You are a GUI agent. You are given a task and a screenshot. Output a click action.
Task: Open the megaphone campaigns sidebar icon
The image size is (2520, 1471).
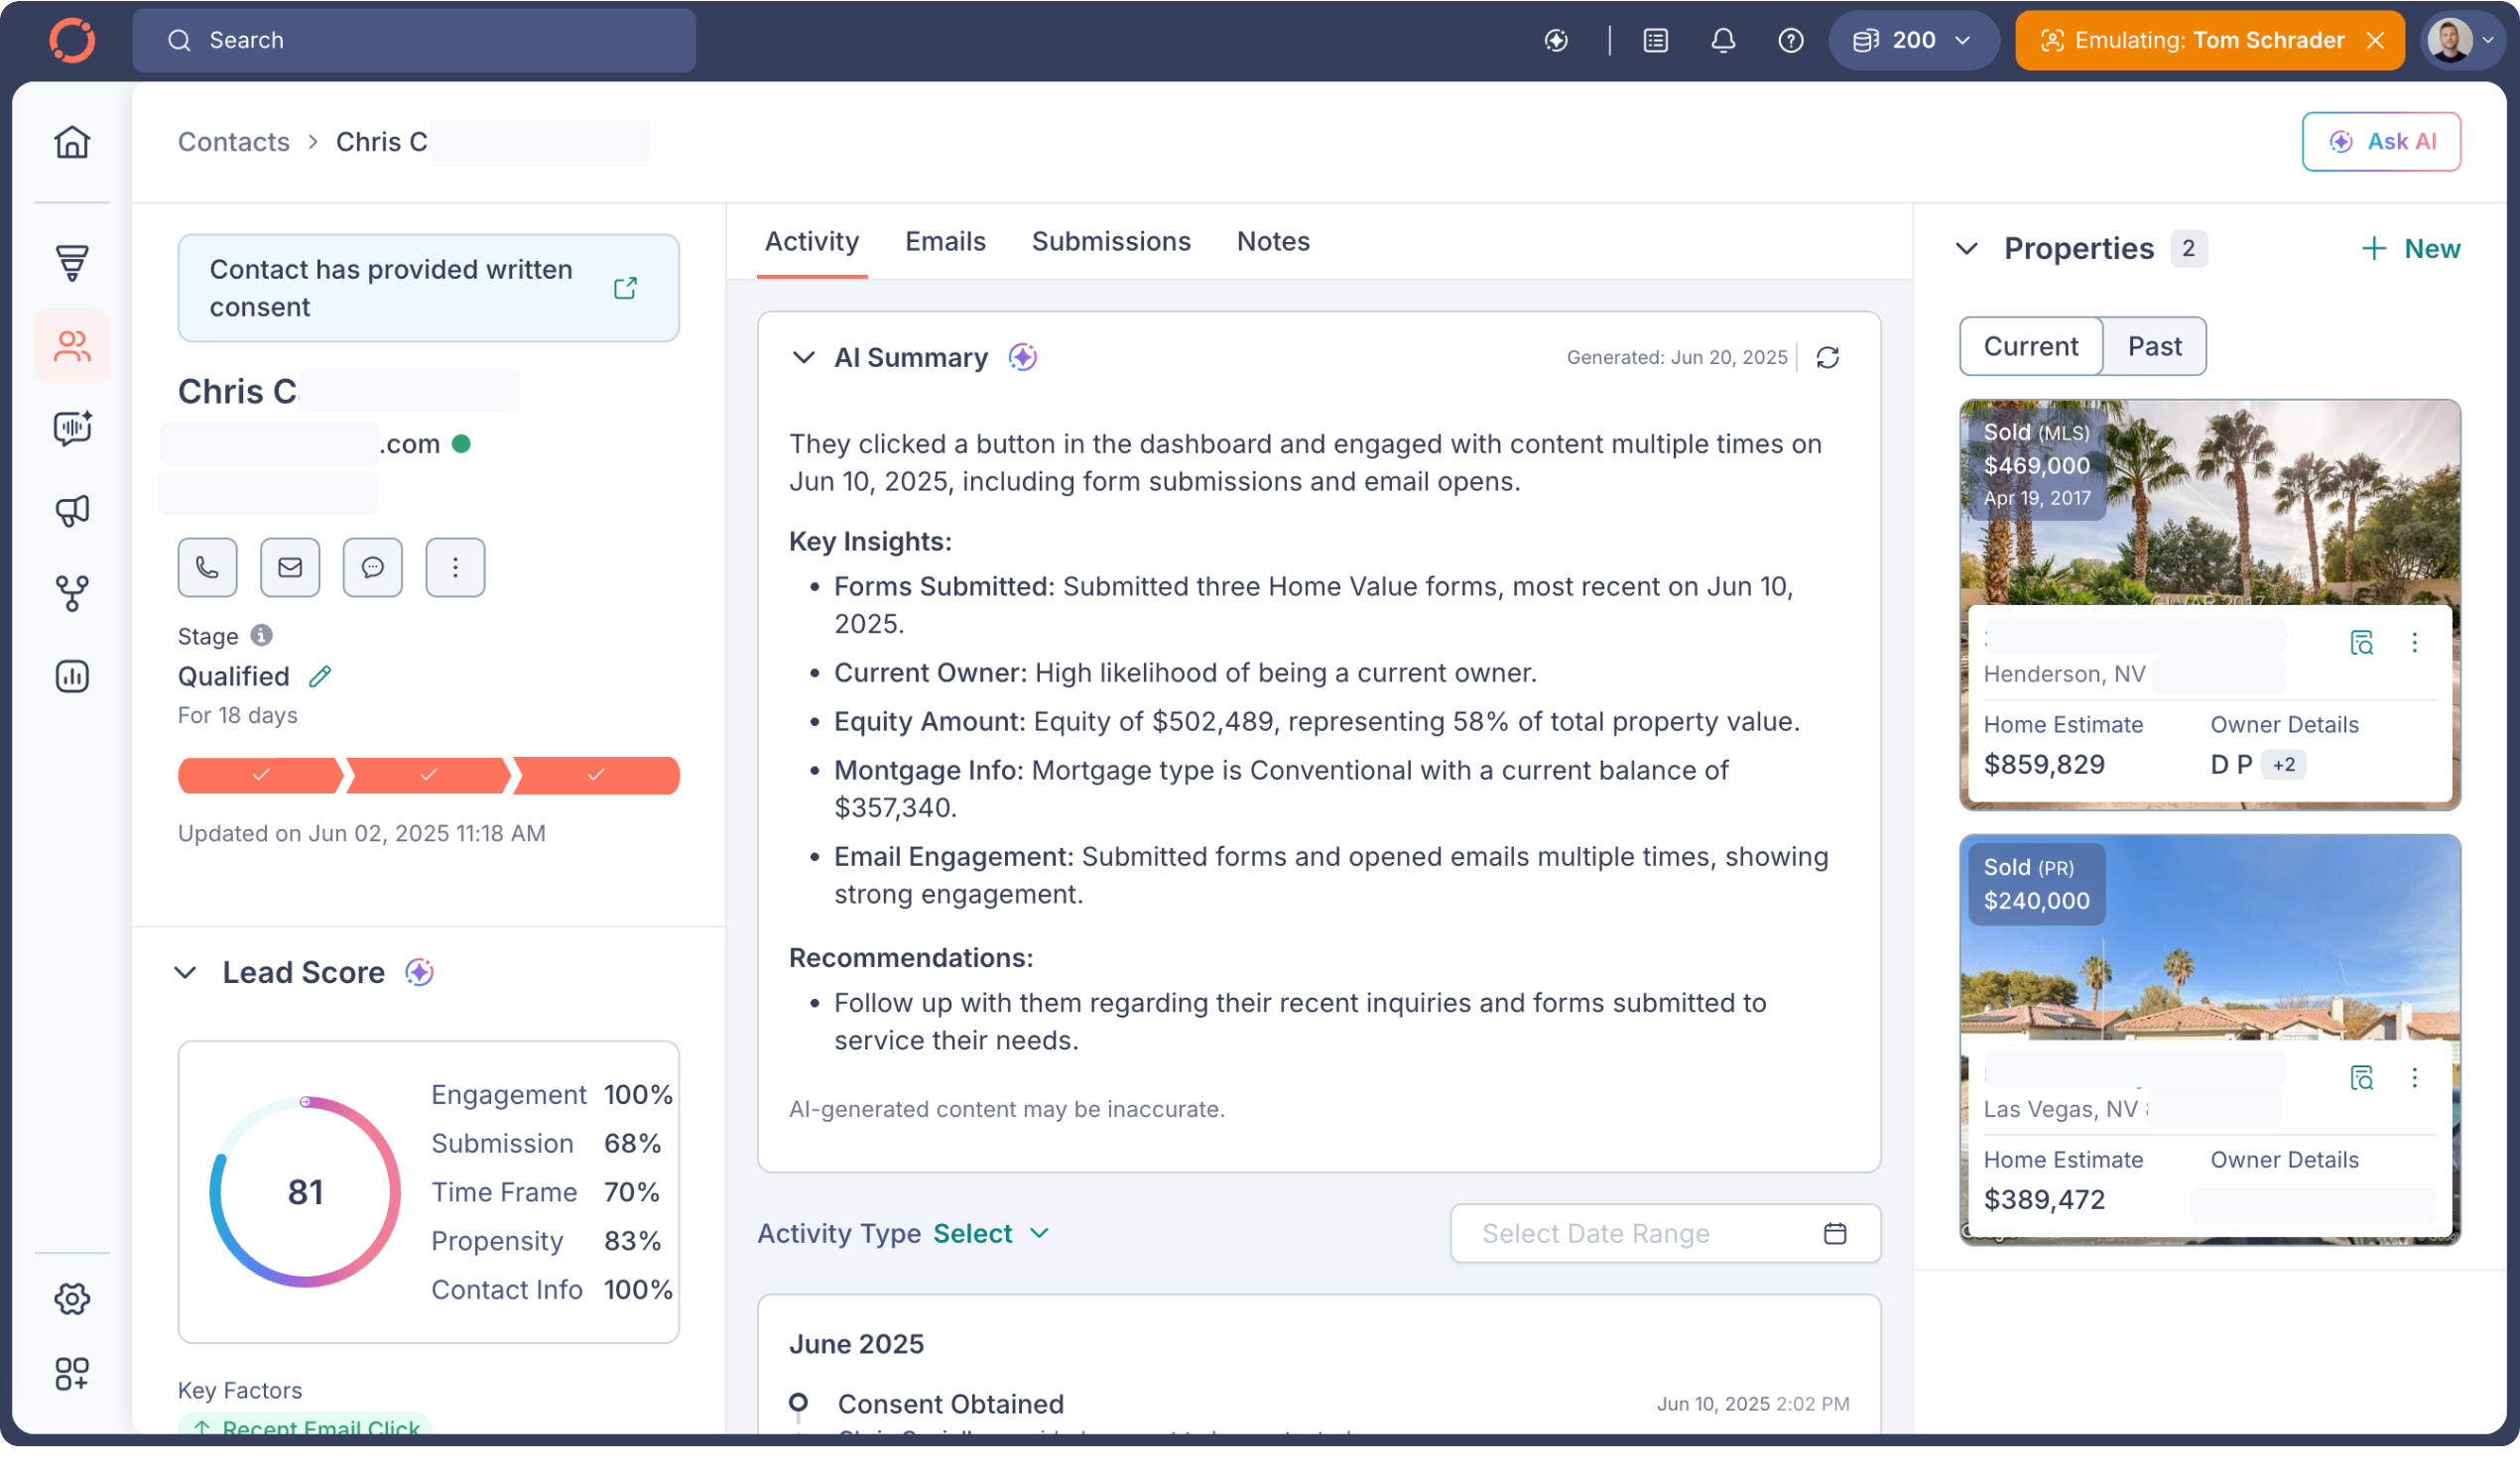[x=72, y=511]
